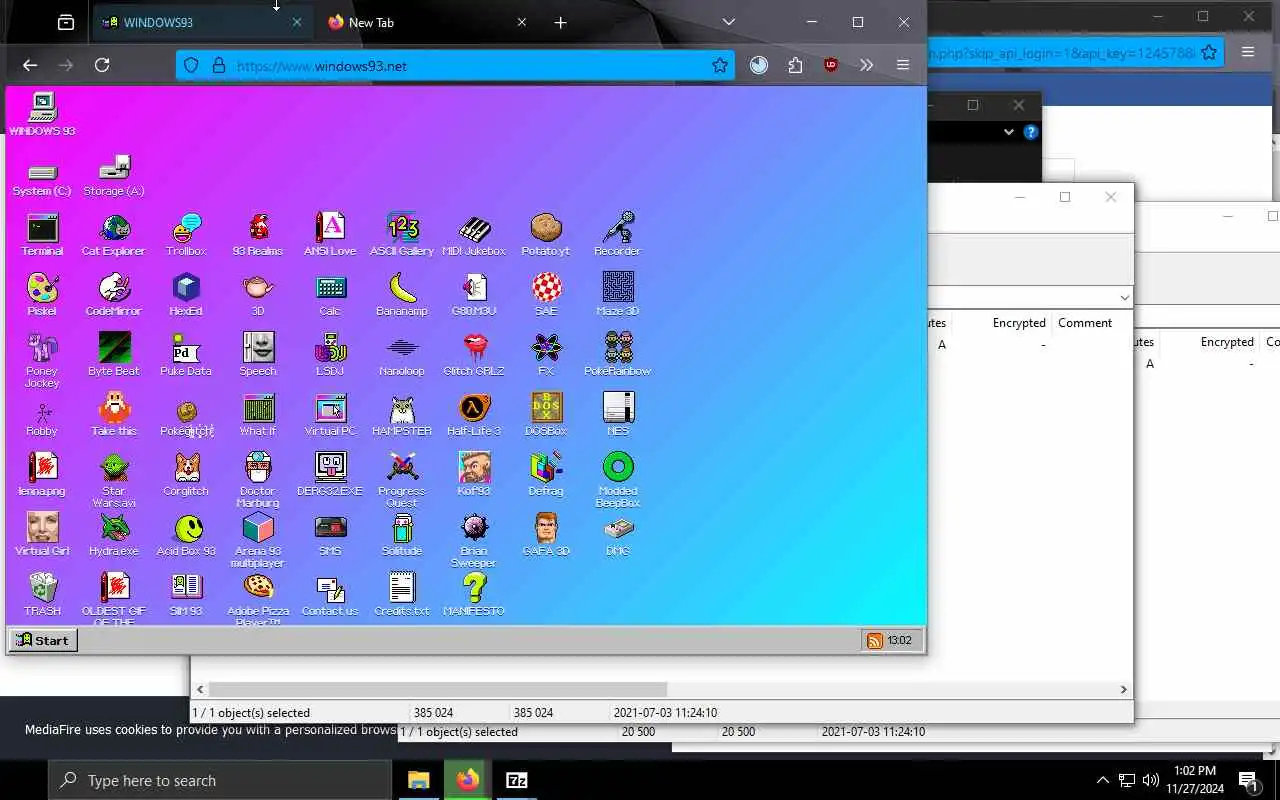The width and height of the screenshot is (1280, 800).
Task: Open ANSI Love icon
Action: (x=330, y=234)
